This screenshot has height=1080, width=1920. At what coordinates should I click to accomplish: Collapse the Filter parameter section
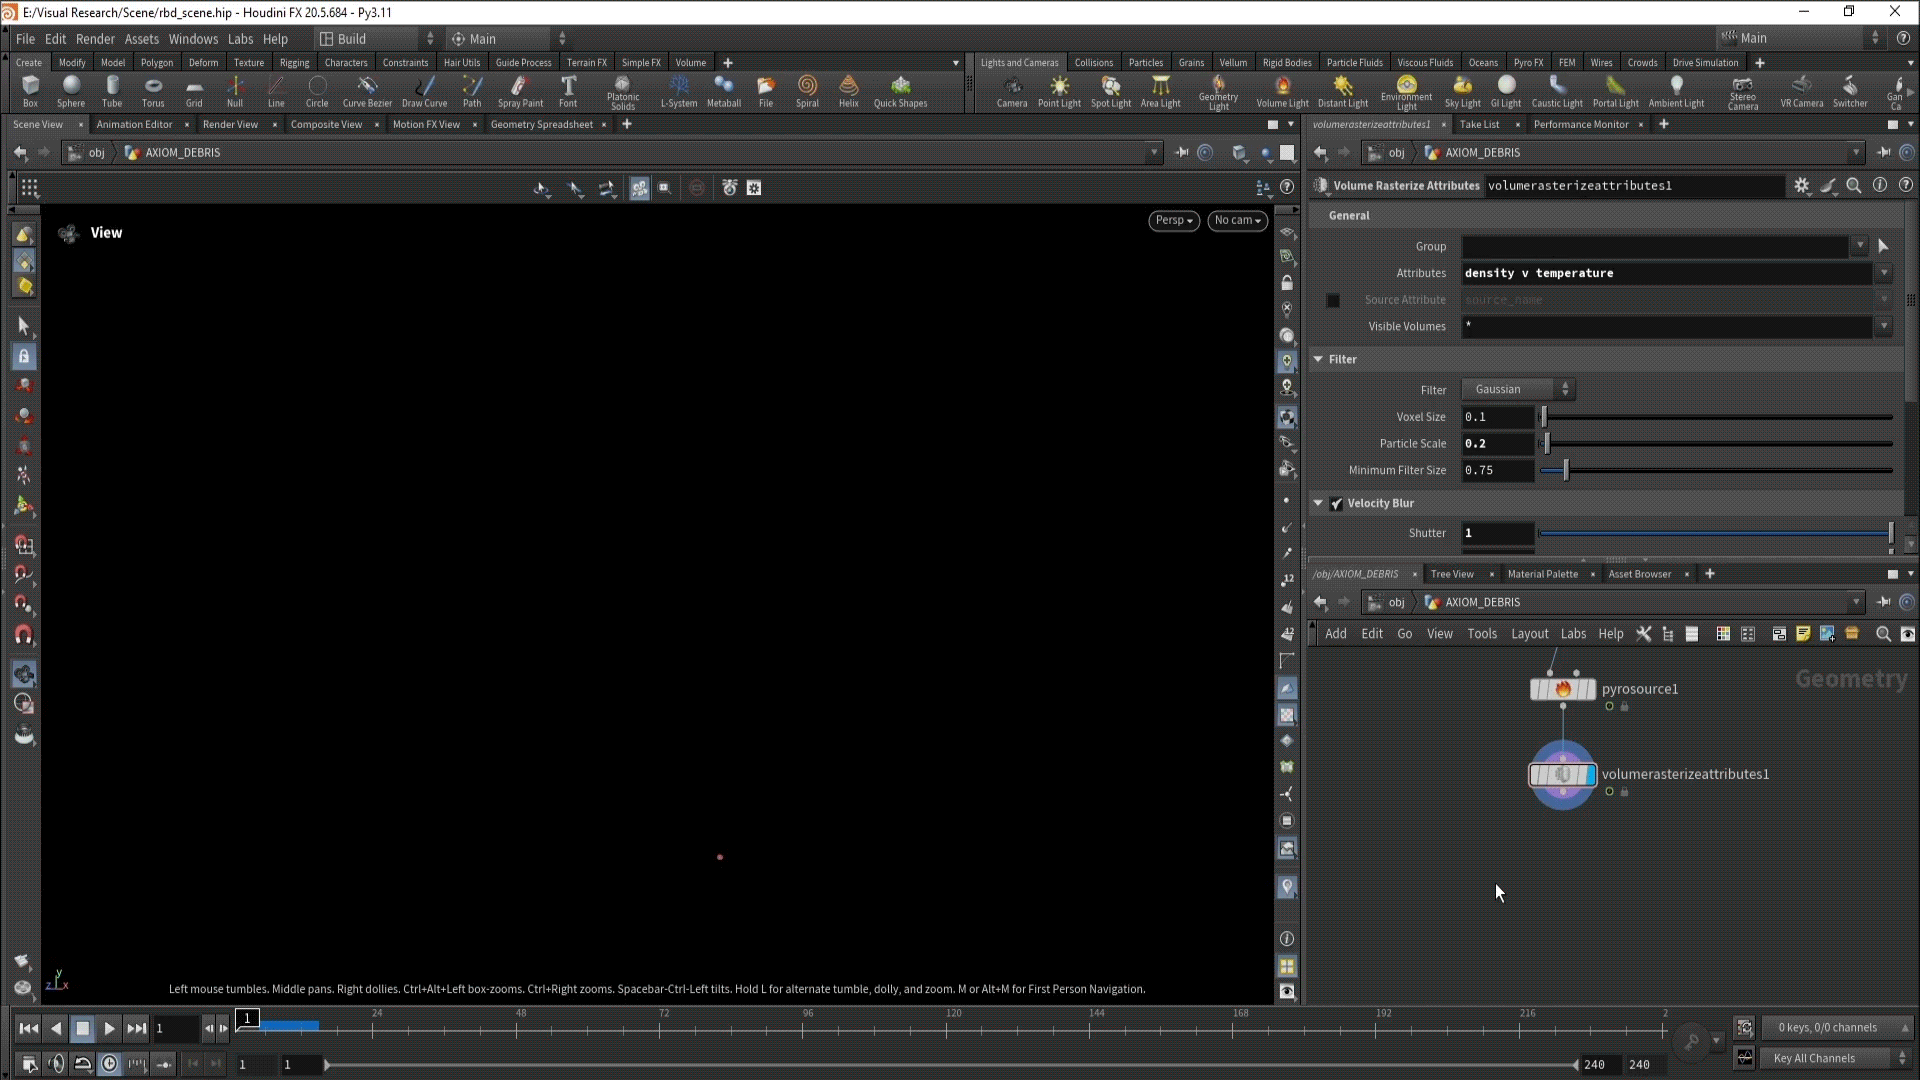[1318, 359]
